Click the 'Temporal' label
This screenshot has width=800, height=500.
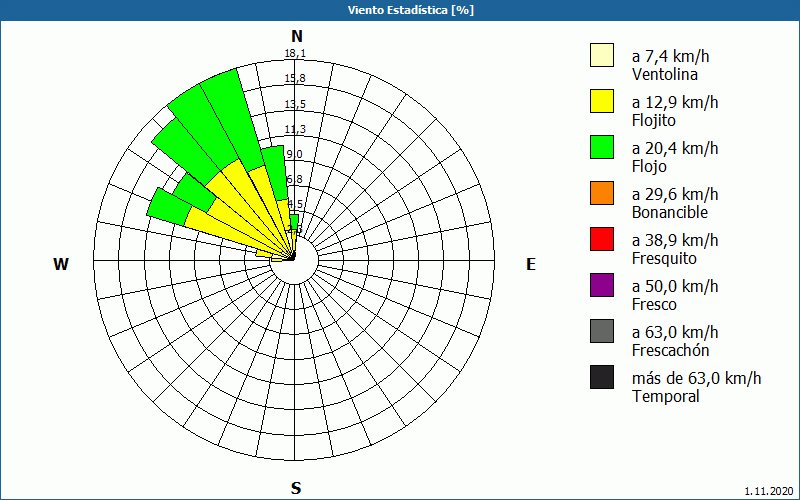coord(666,396)
